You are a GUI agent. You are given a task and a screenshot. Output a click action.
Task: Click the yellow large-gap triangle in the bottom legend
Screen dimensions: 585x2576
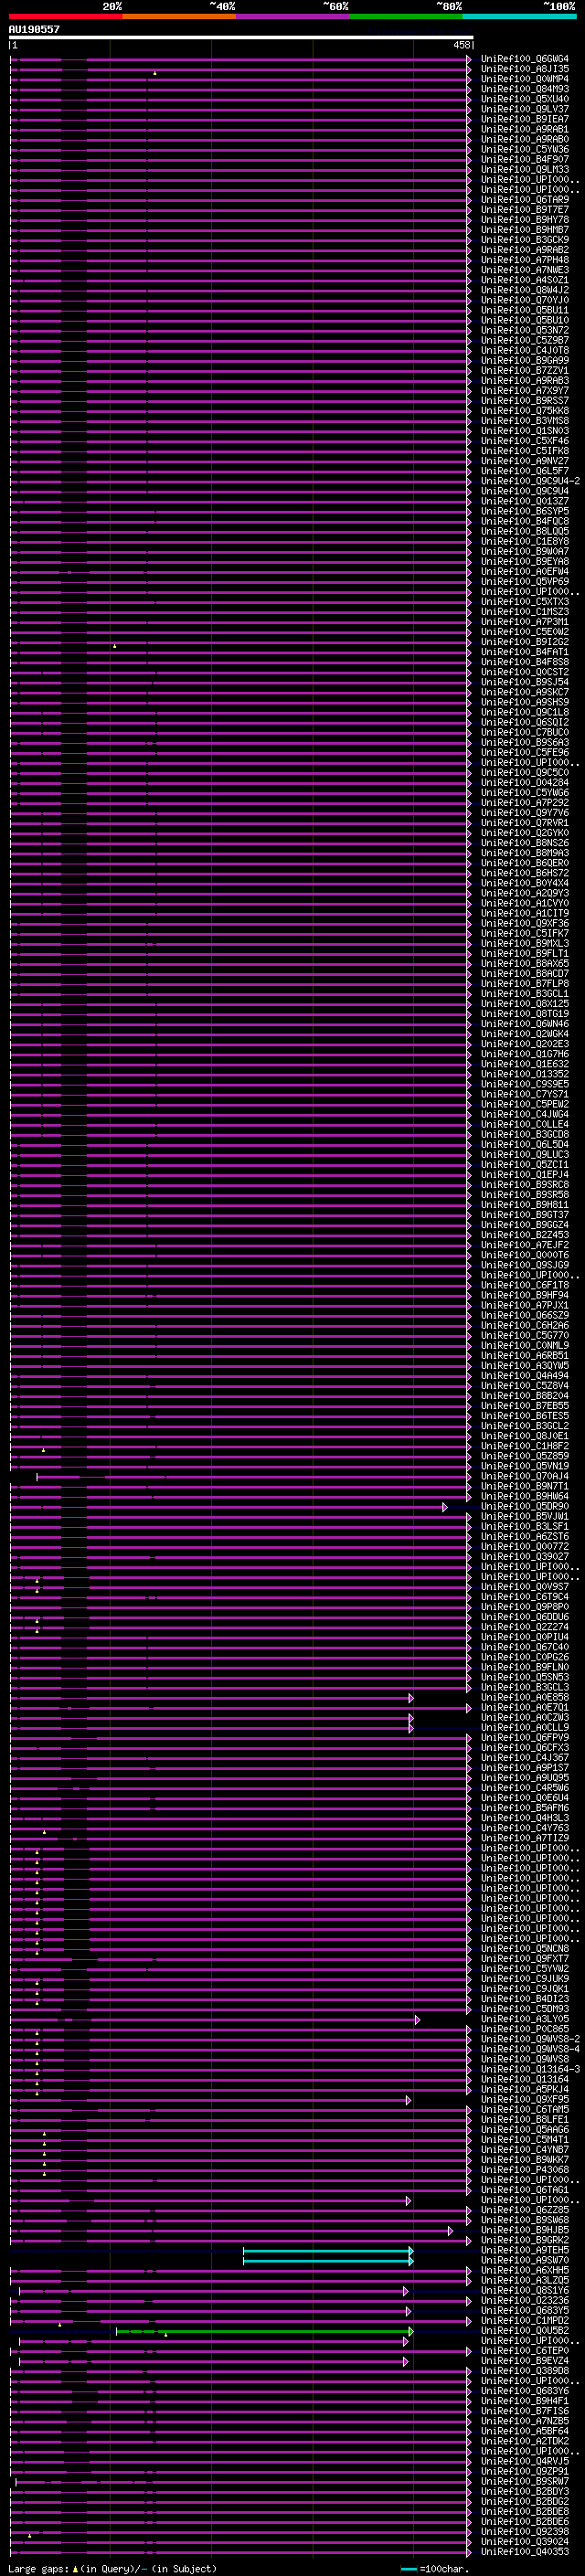coord(75,2568)
